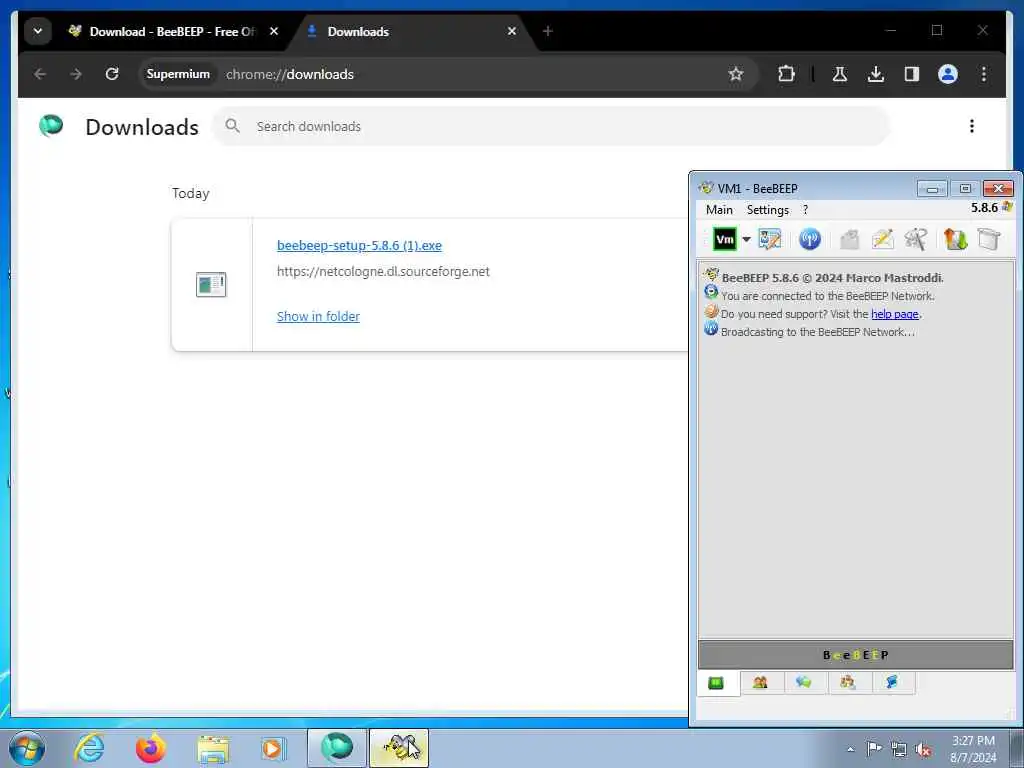Click the chrome://downloads address bar
The height and width of the screenshot is (768, 1024).
pos(449,74)
